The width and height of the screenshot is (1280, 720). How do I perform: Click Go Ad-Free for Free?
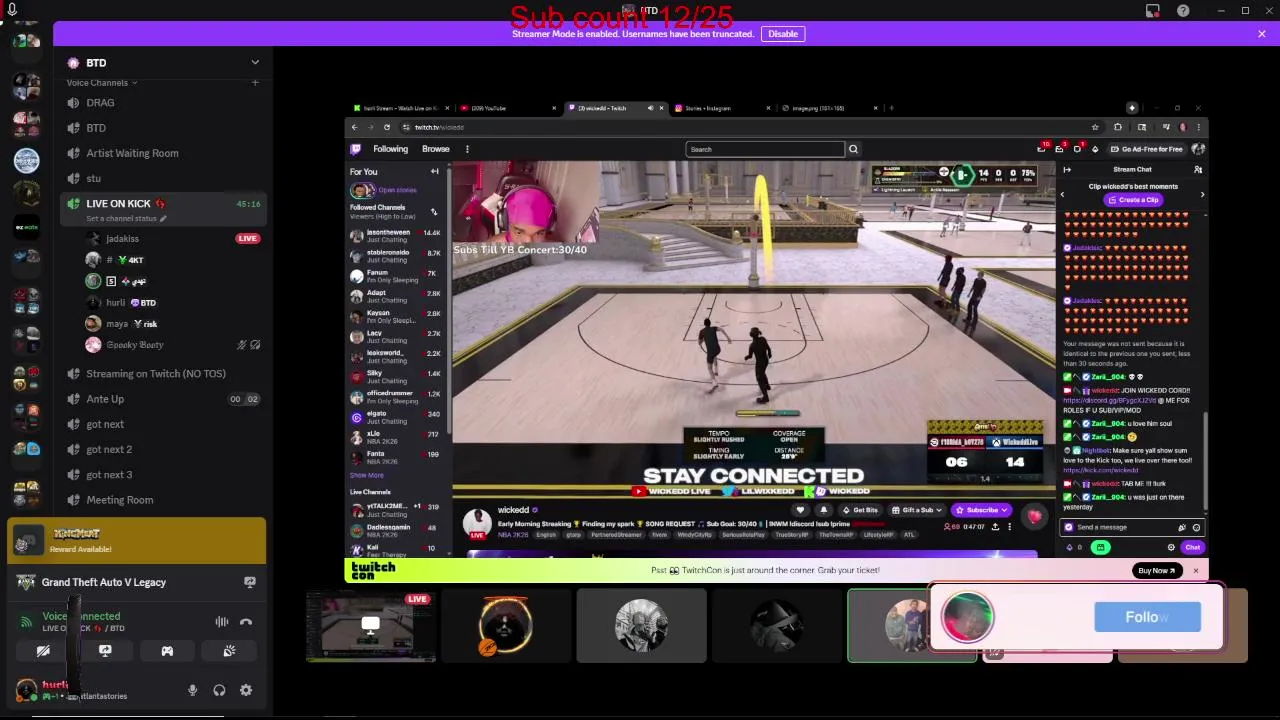coord(1147,149)
